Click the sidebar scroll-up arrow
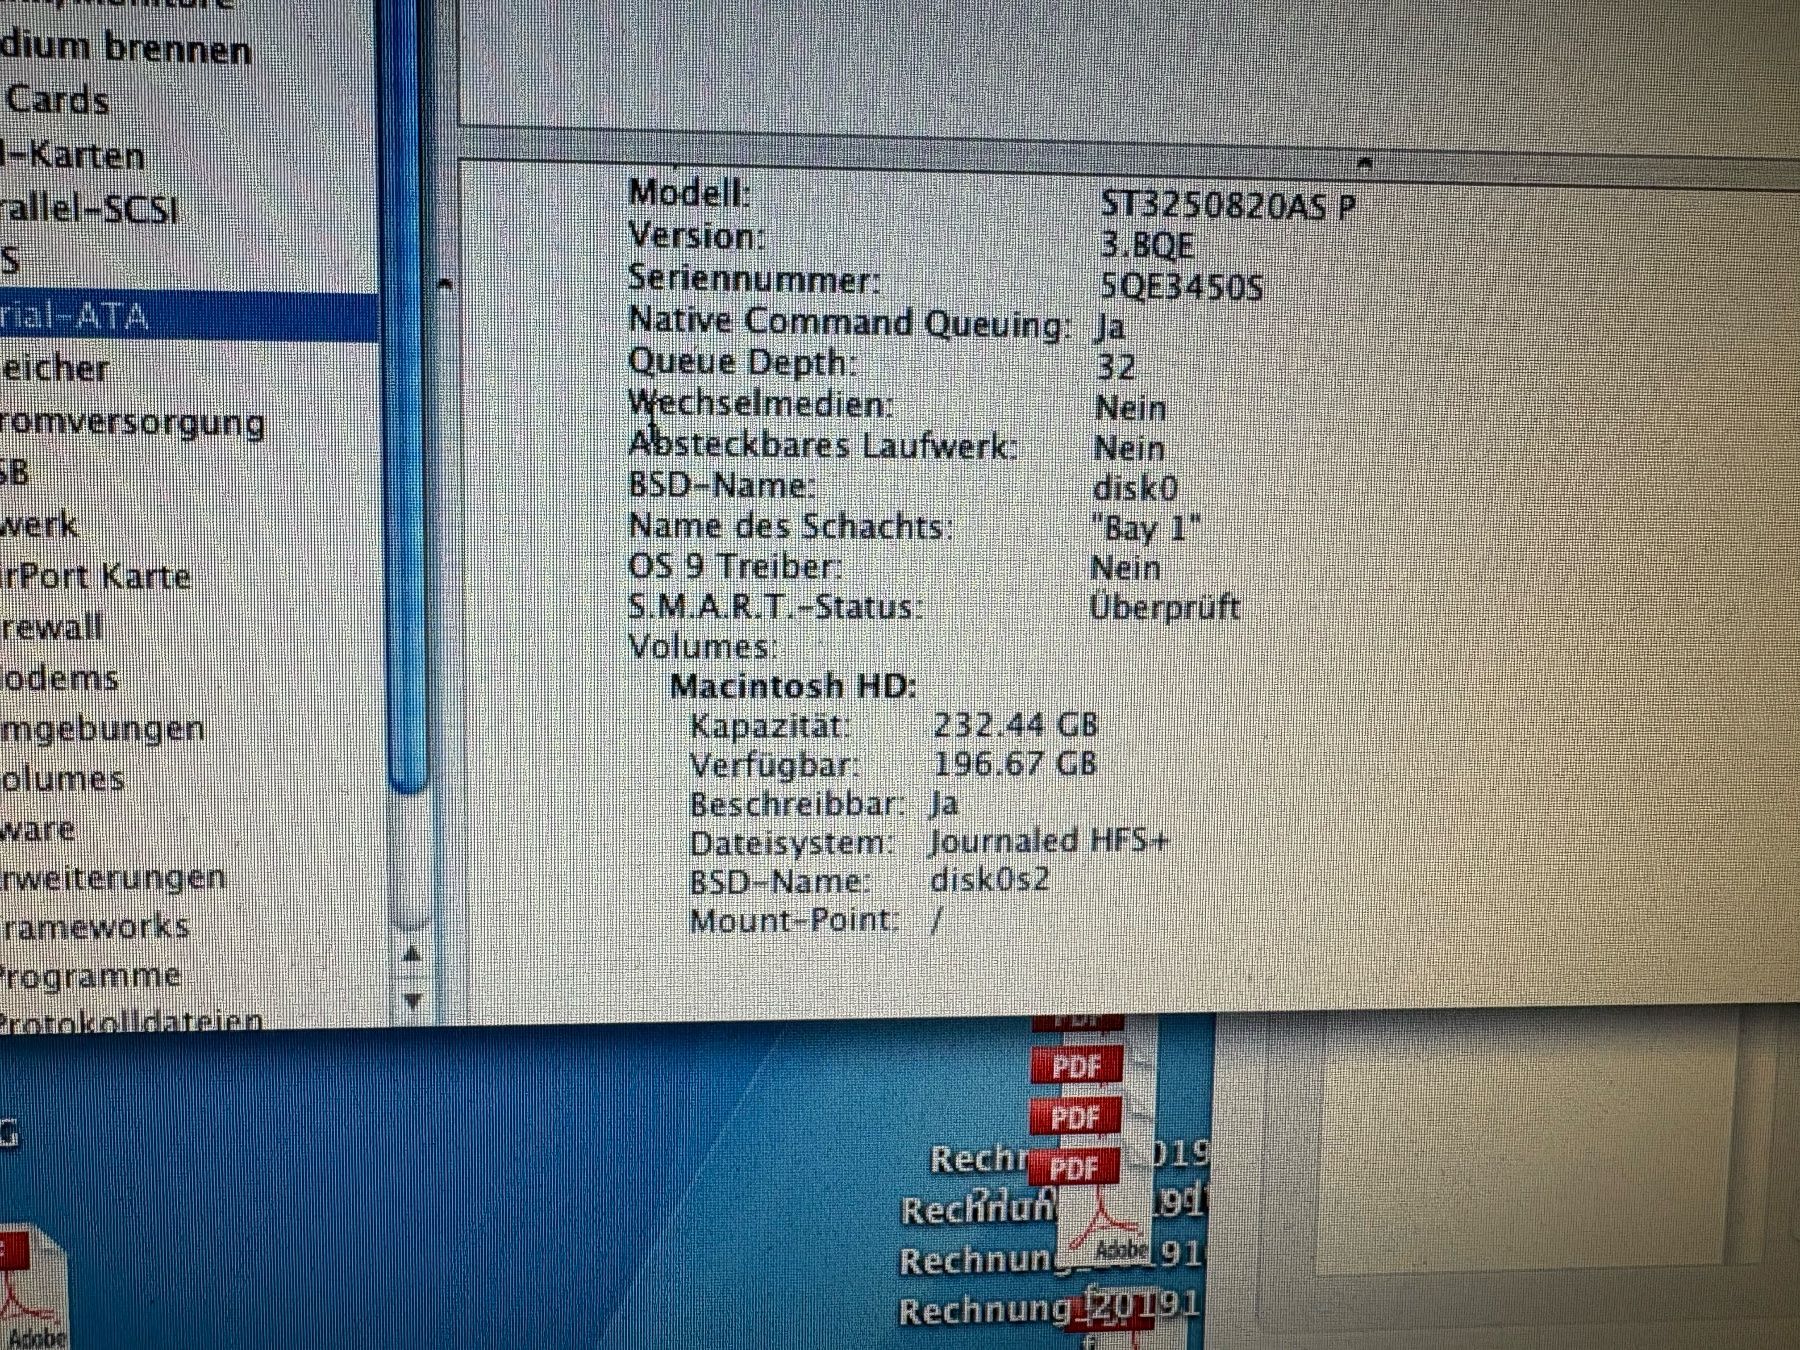The height and width of the screenshot is (1350, 1800). (411, 955)
